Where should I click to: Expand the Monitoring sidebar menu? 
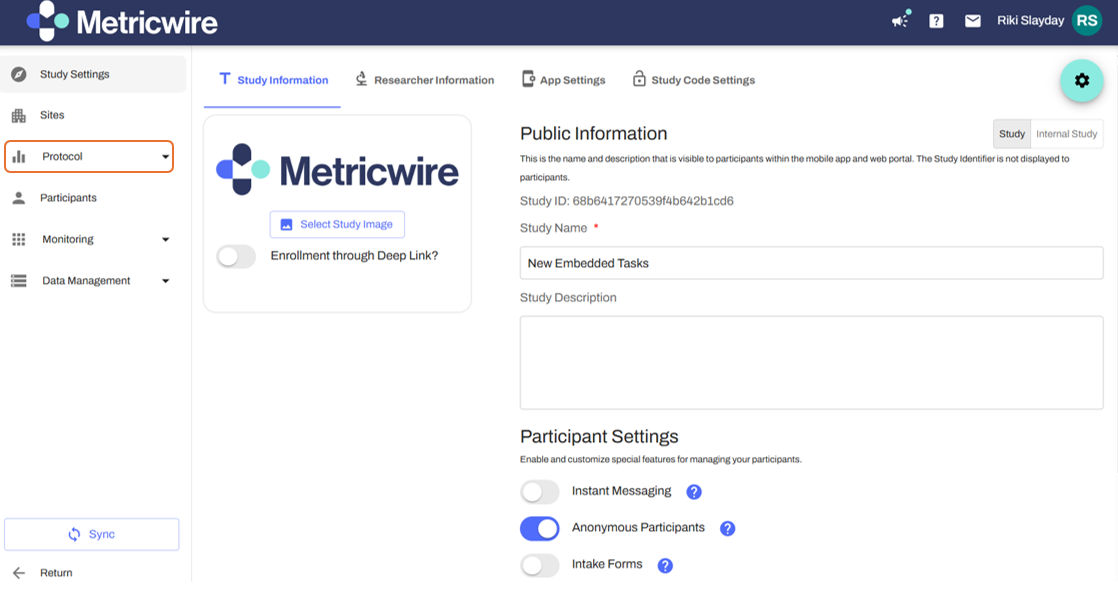pyautogui.click(x=90, y=240)
